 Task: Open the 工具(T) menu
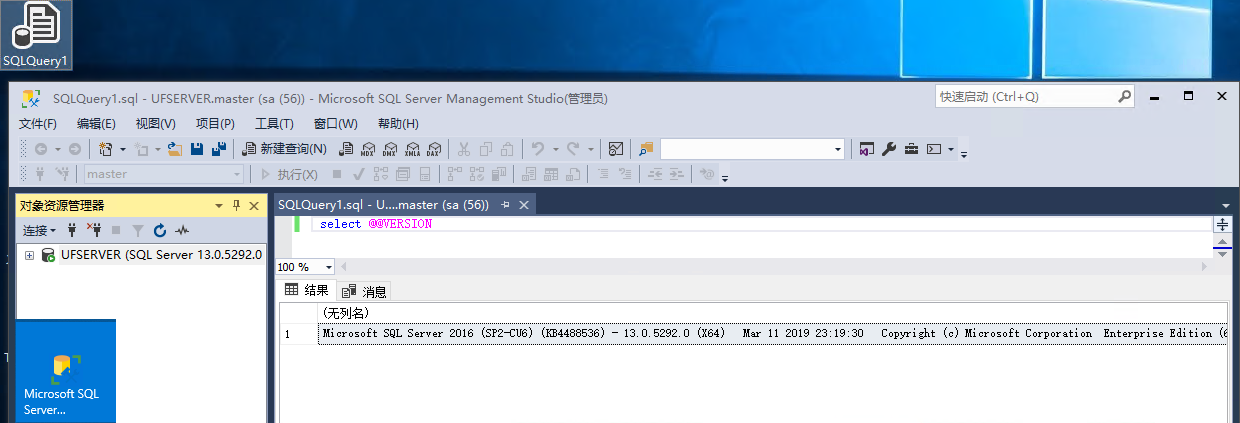coord(274,124)
